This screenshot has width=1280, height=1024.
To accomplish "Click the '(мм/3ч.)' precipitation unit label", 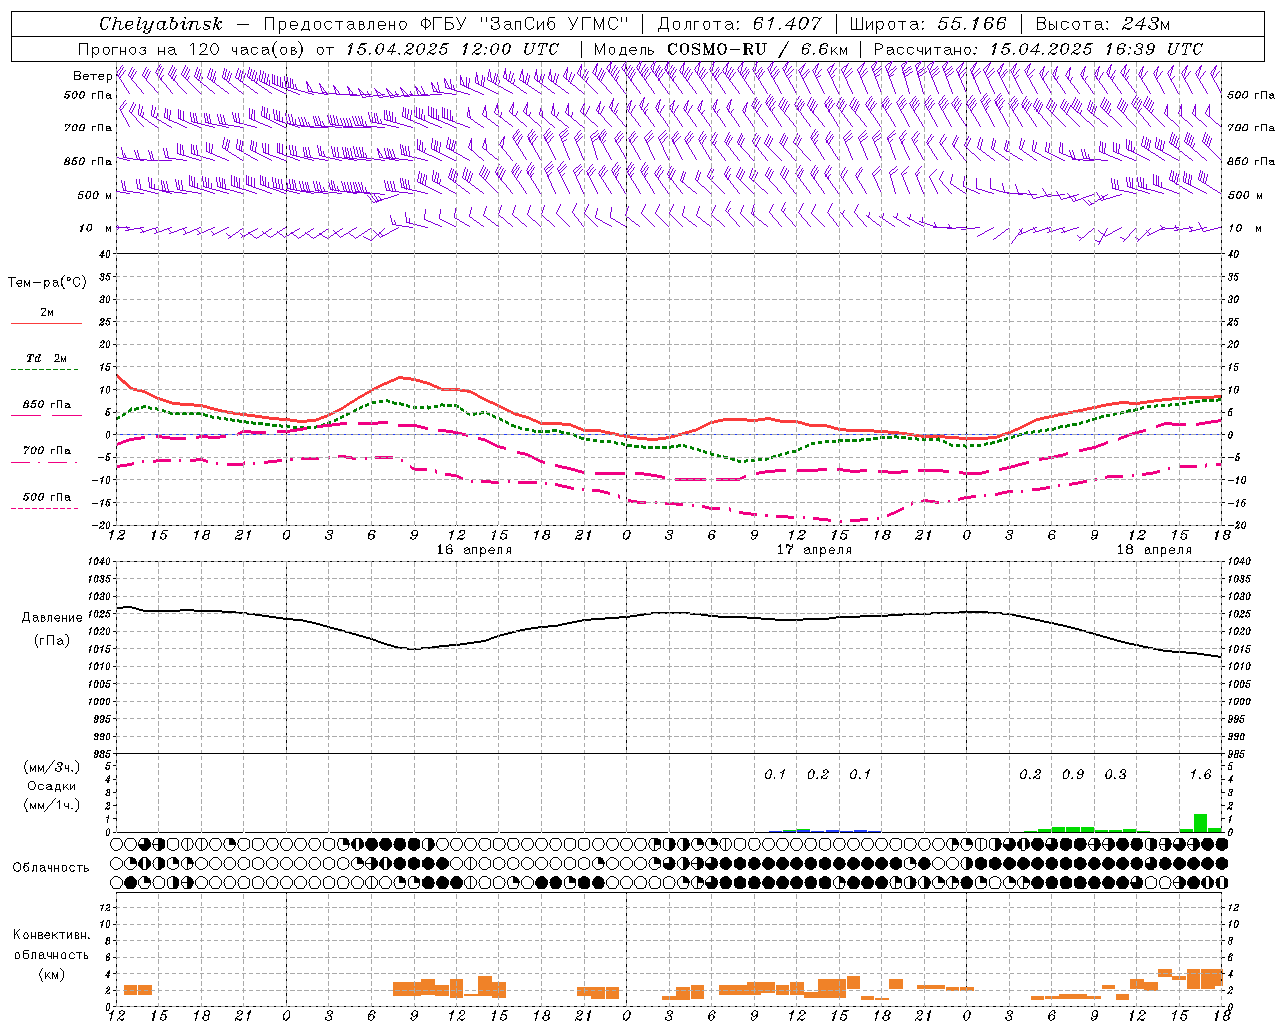I will point(52,767).
